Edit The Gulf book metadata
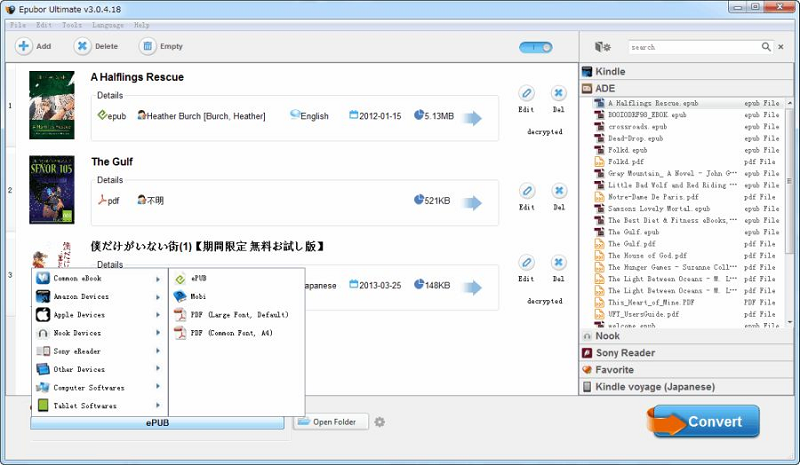Viewport: 800px width, 465px height. (527, 191)
